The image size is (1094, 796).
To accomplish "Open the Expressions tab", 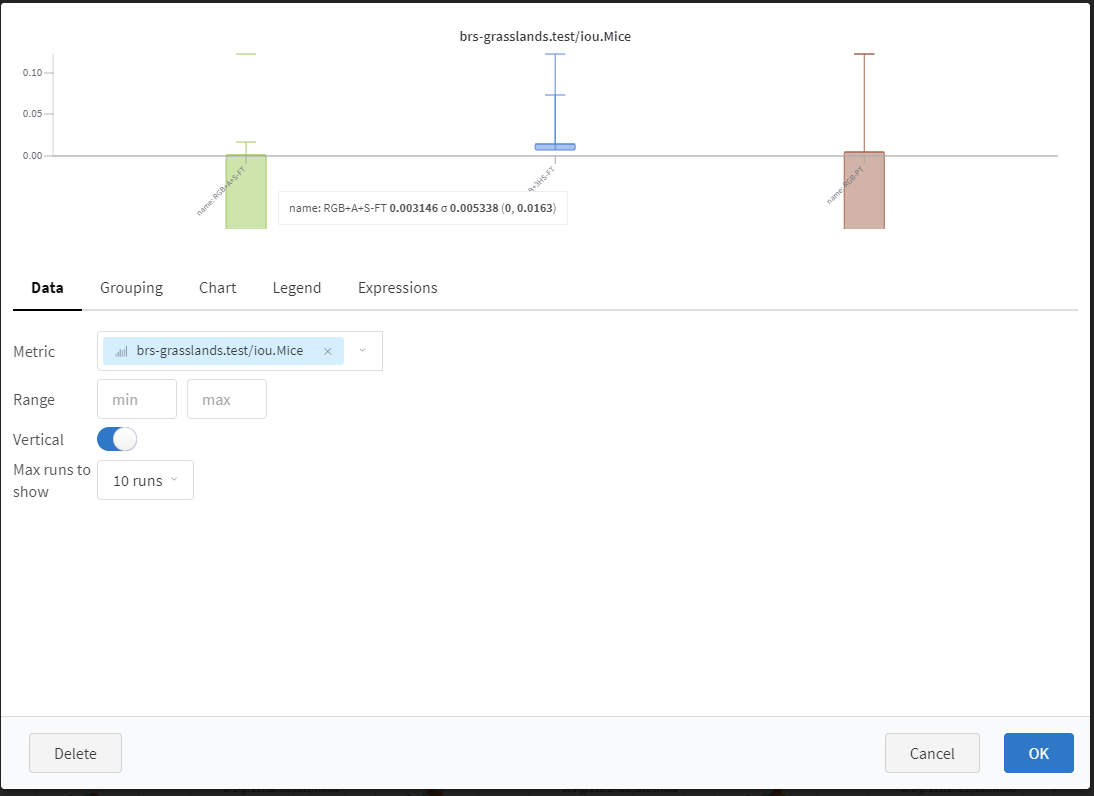I will click(x=398, y=287).
